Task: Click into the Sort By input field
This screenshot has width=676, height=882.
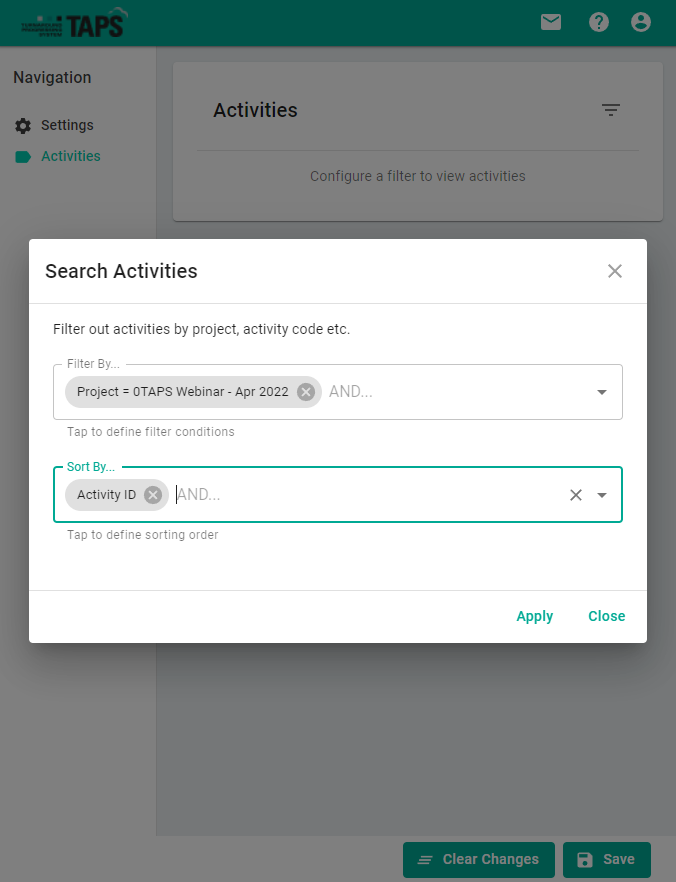Action: click(365, 494)
